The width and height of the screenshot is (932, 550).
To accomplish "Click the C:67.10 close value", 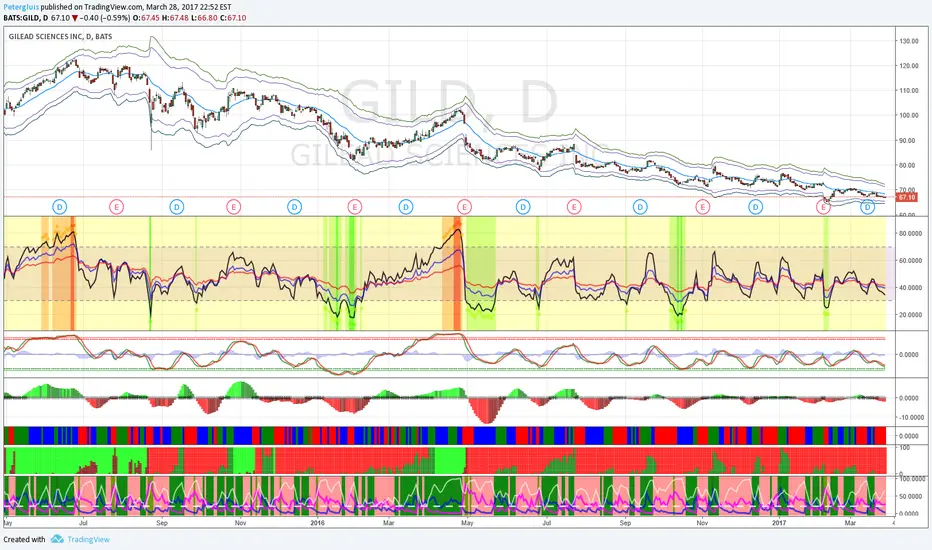I will pyautogui.click(x=232, y=18).
